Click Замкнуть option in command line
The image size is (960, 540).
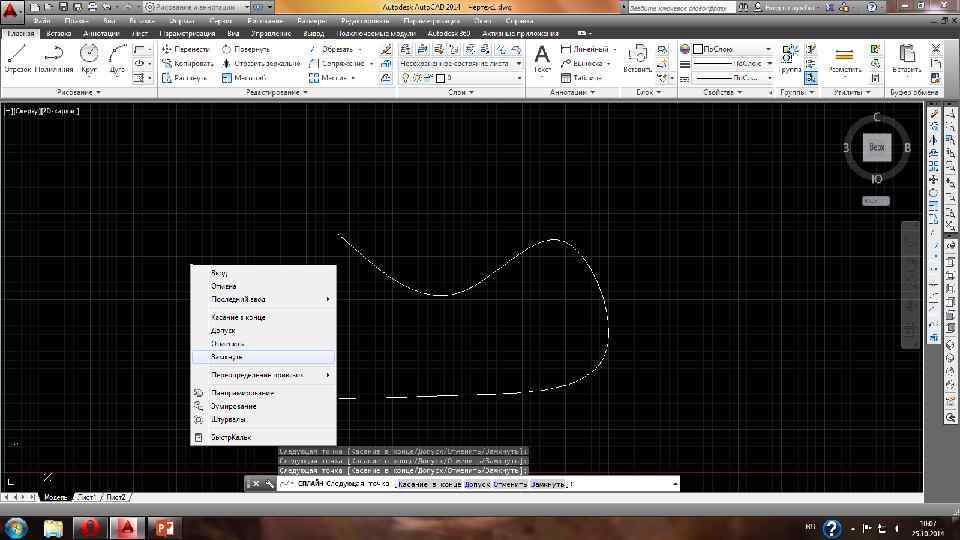[x=548, y=484]
